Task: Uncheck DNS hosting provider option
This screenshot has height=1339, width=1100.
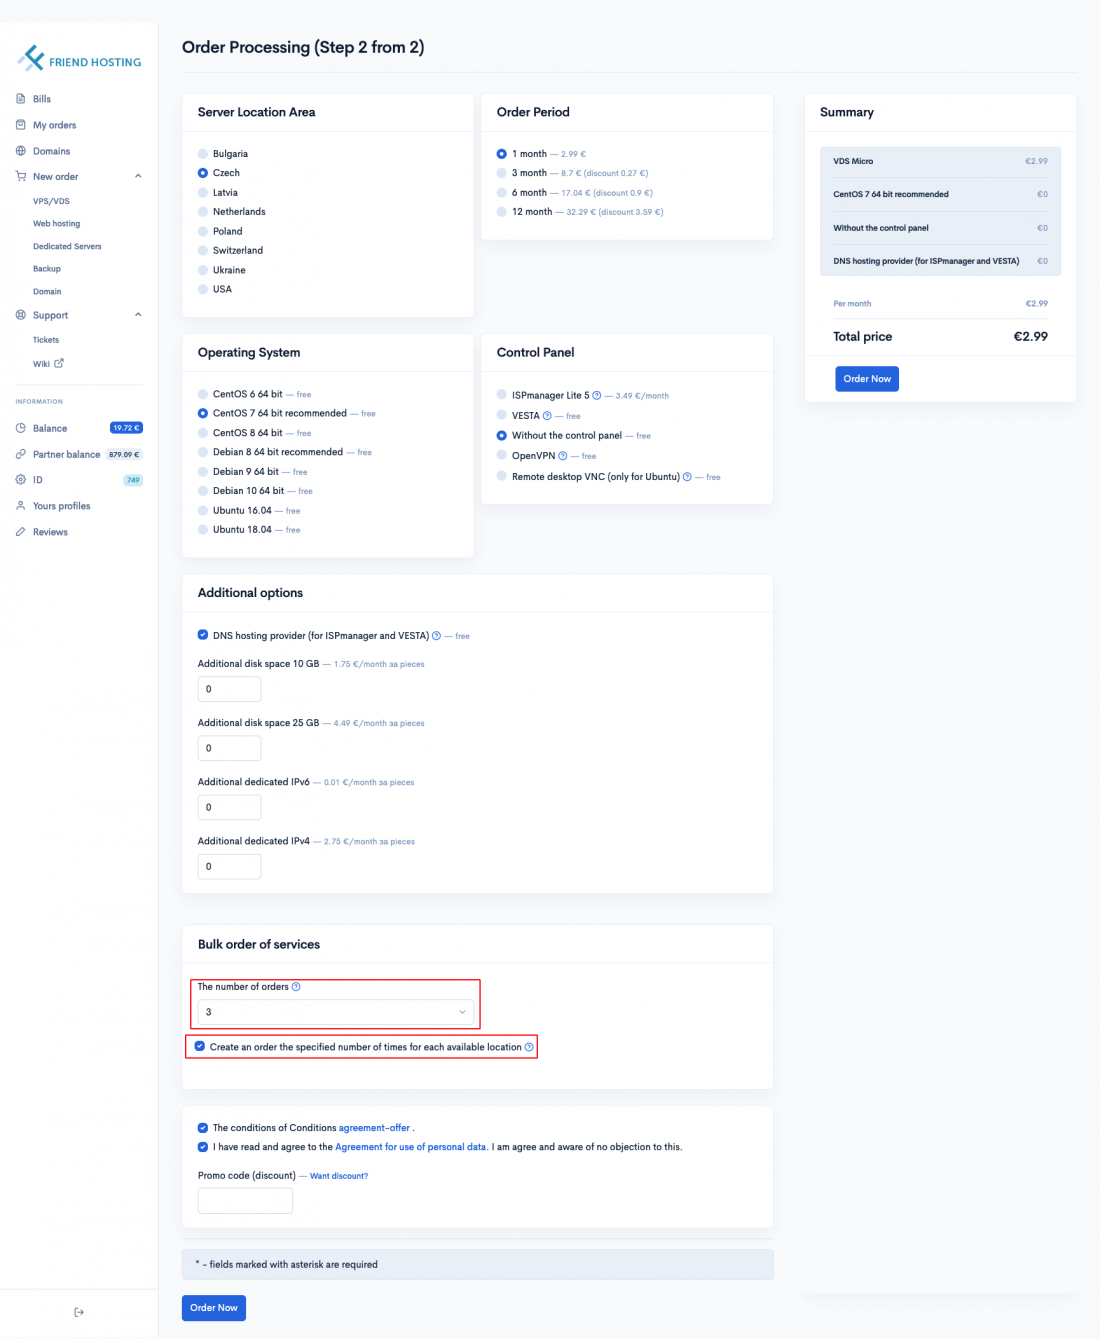Action: [x=203, y=635]
